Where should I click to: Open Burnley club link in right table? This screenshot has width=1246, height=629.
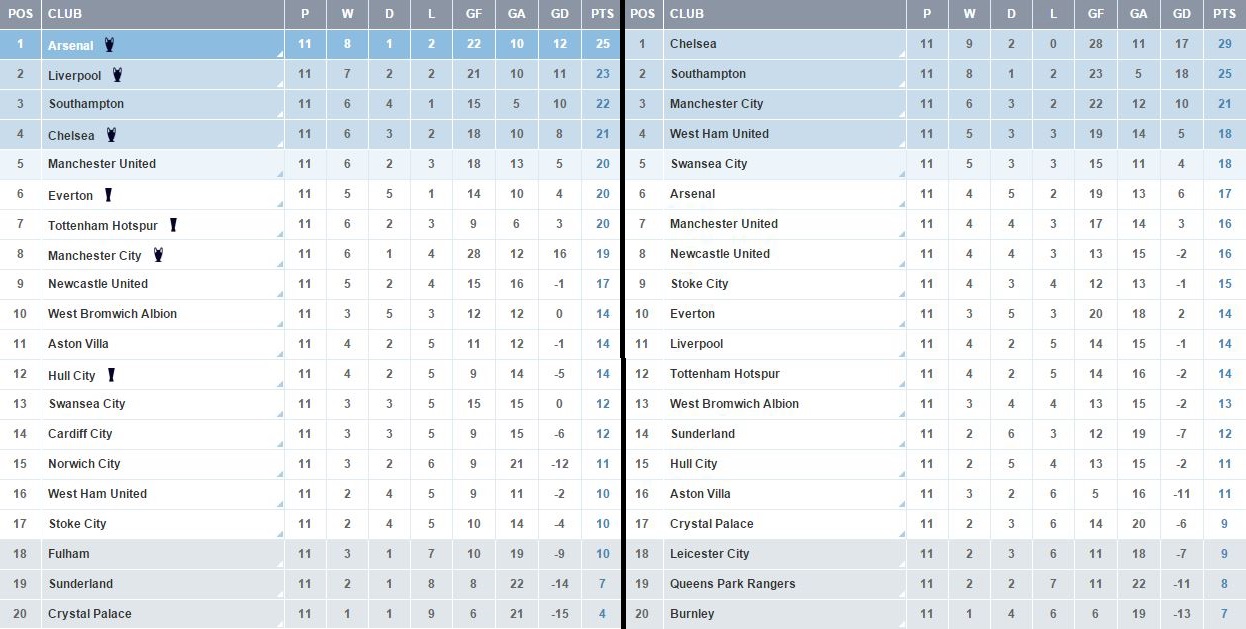692,614
